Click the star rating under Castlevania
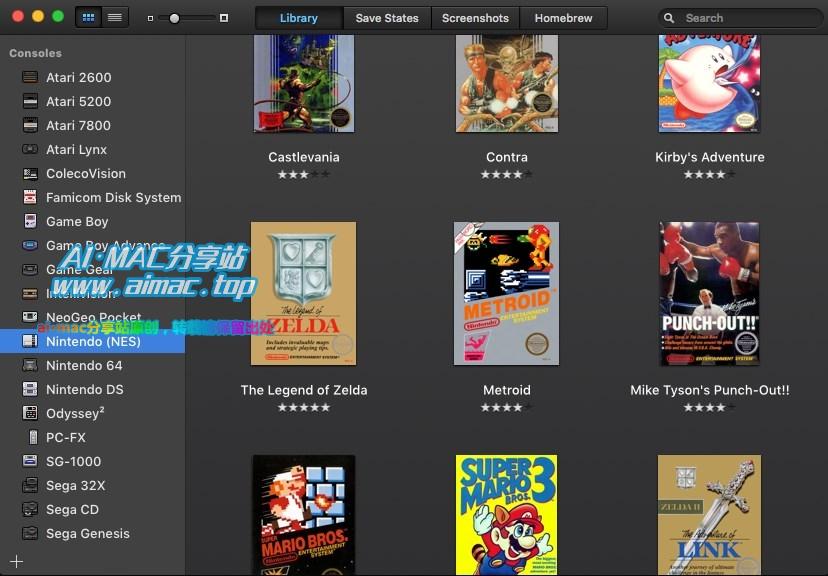 [304, 174]
